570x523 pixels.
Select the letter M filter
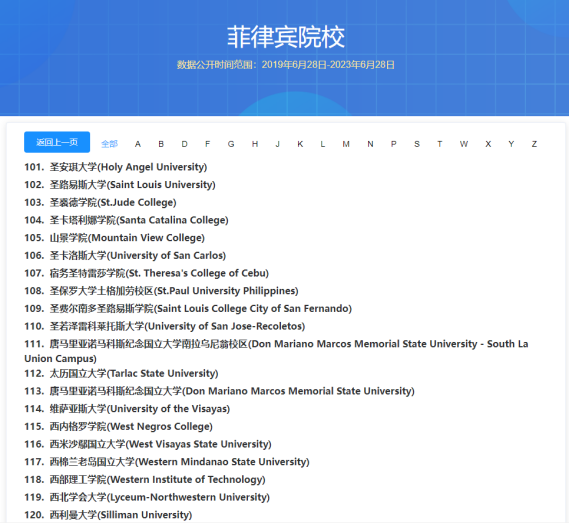tap(346, 144)
